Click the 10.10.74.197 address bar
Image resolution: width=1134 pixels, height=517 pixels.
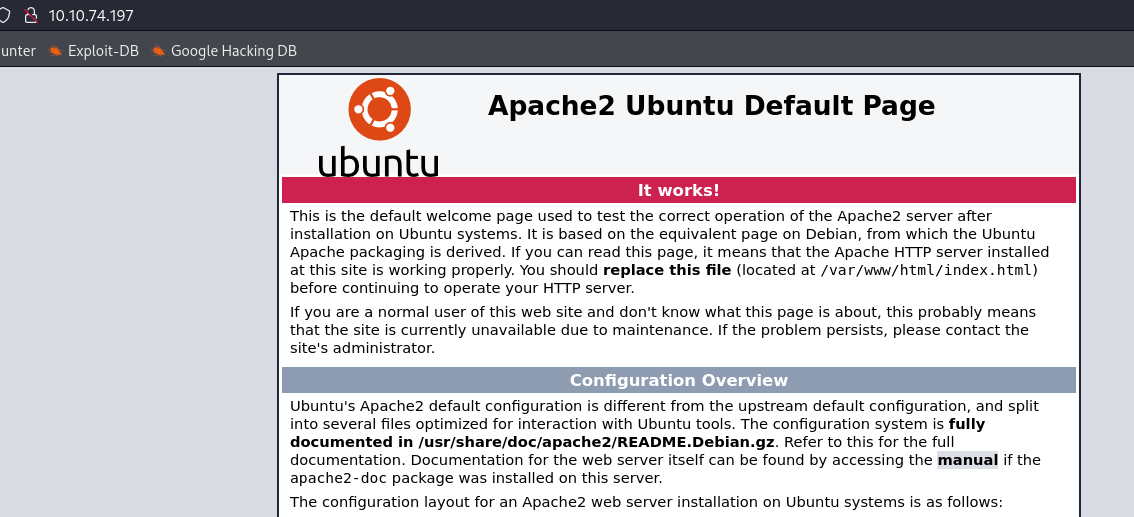[x=91, y=15]
